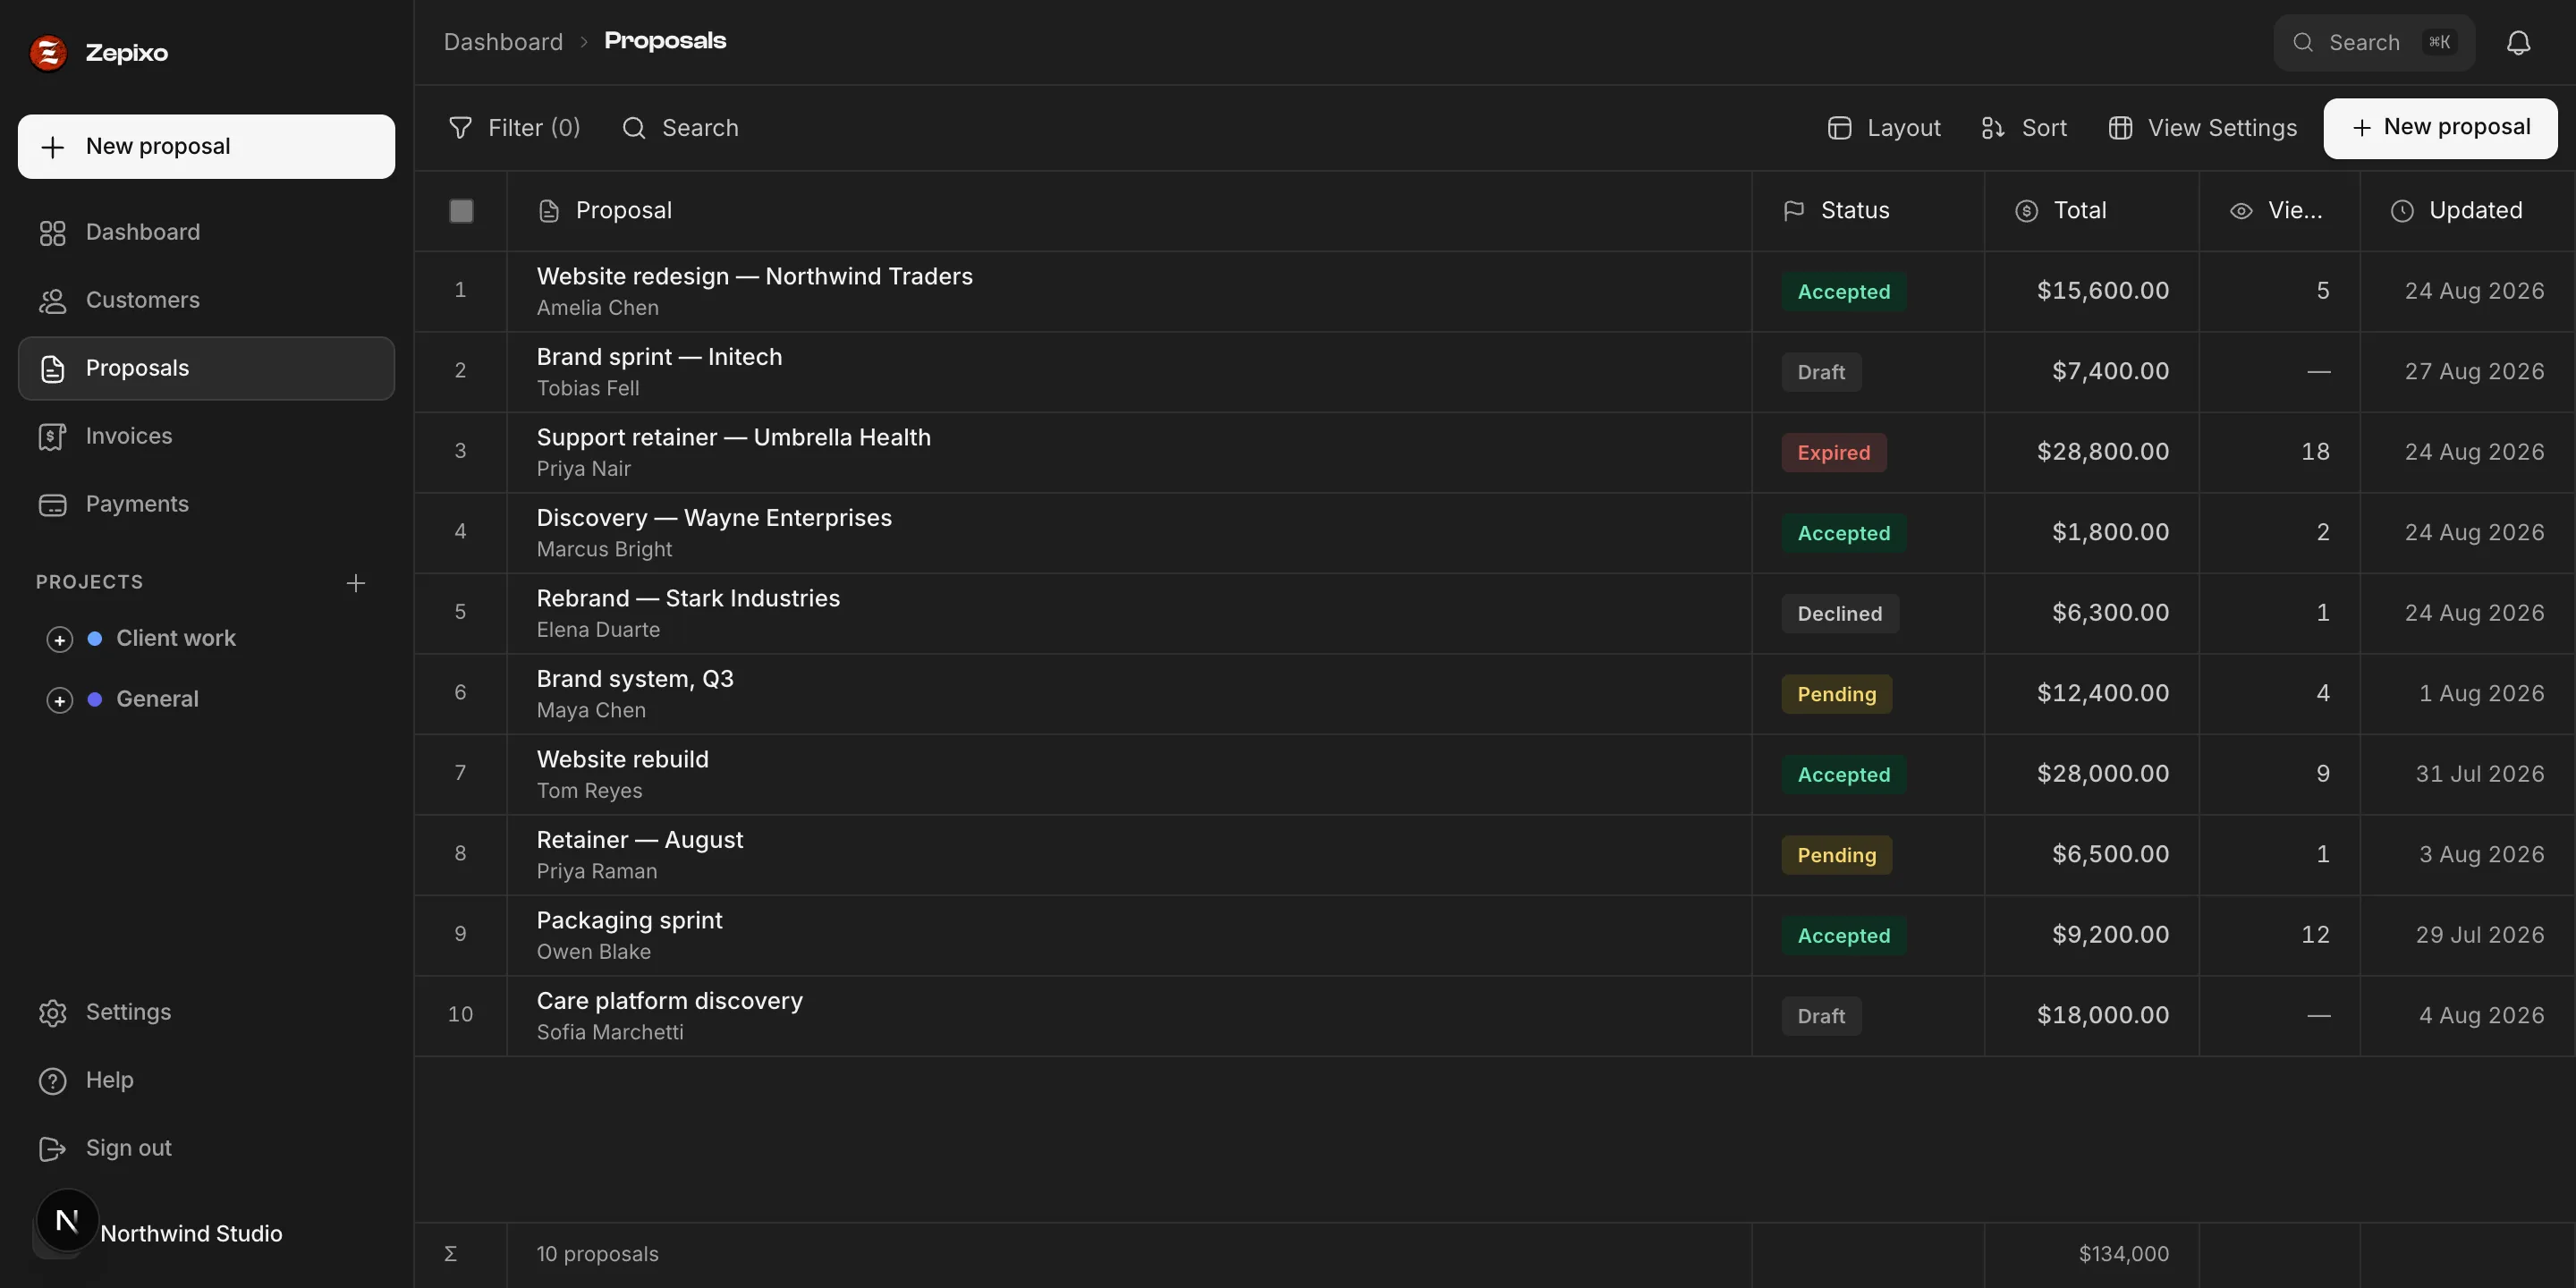Go to Payments in sidebar
The image size is (2576, 1288).
[x=206, y=505]
